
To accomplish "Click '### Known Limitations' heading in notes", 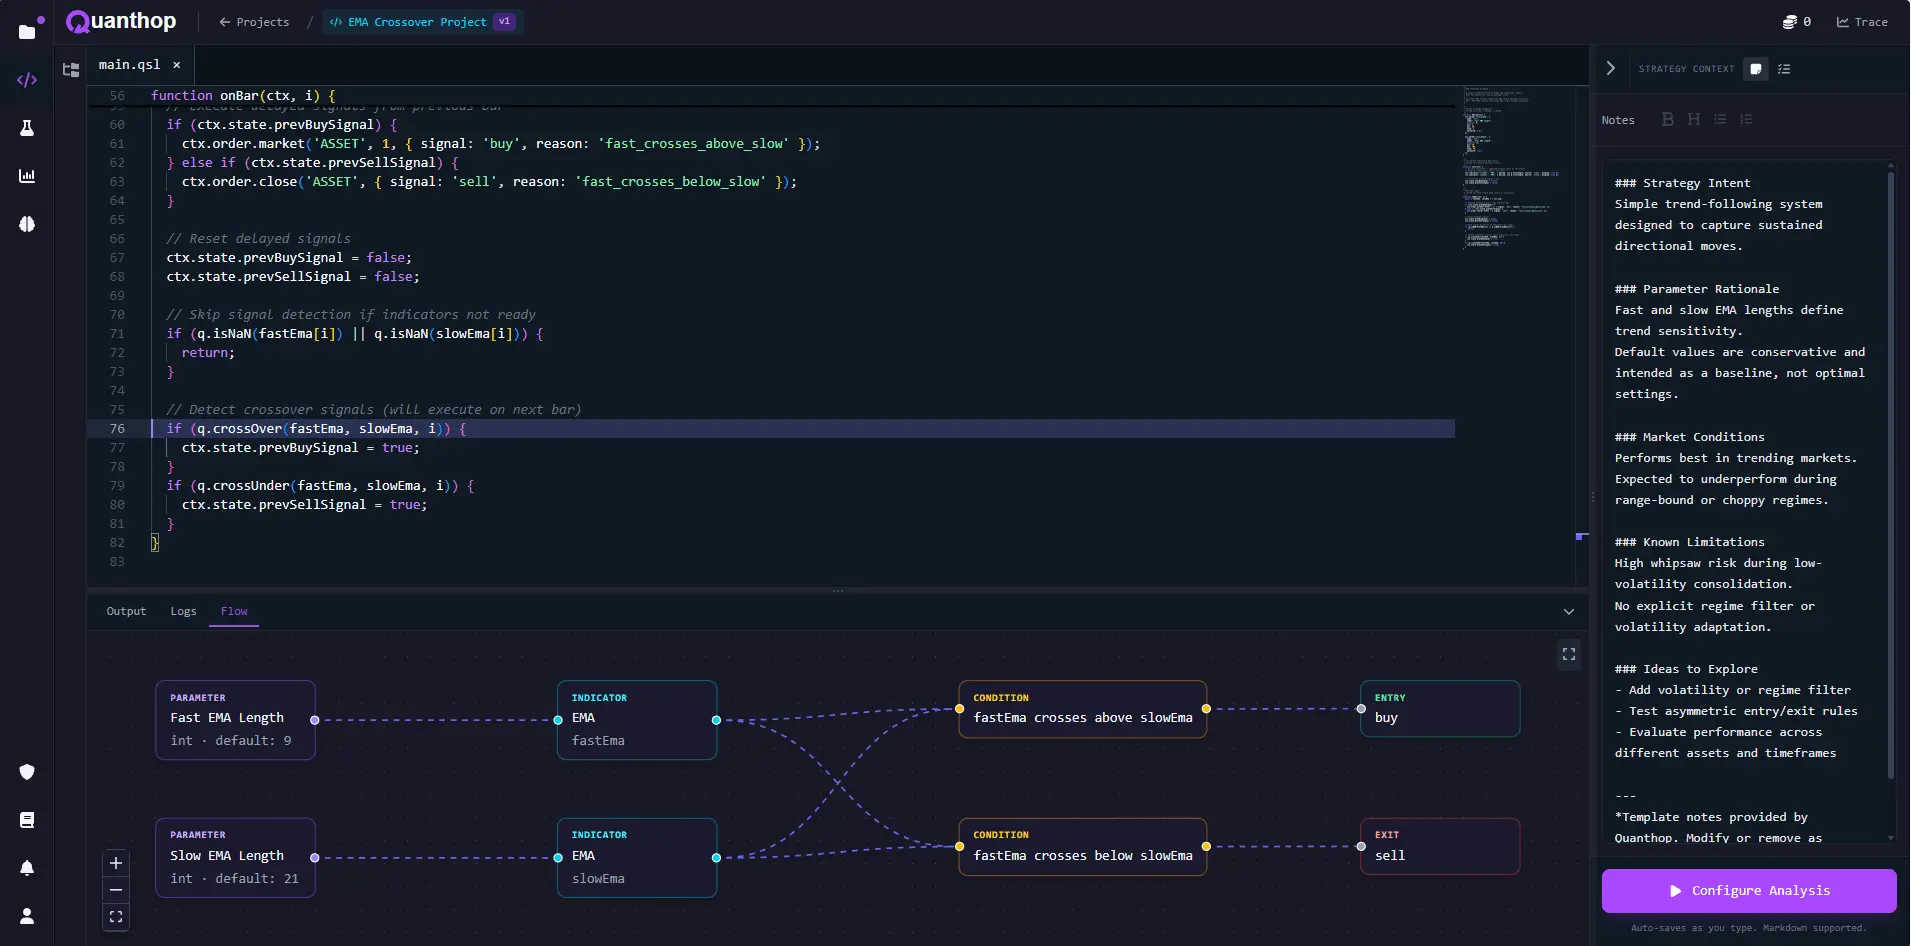I will [1689, 542].
